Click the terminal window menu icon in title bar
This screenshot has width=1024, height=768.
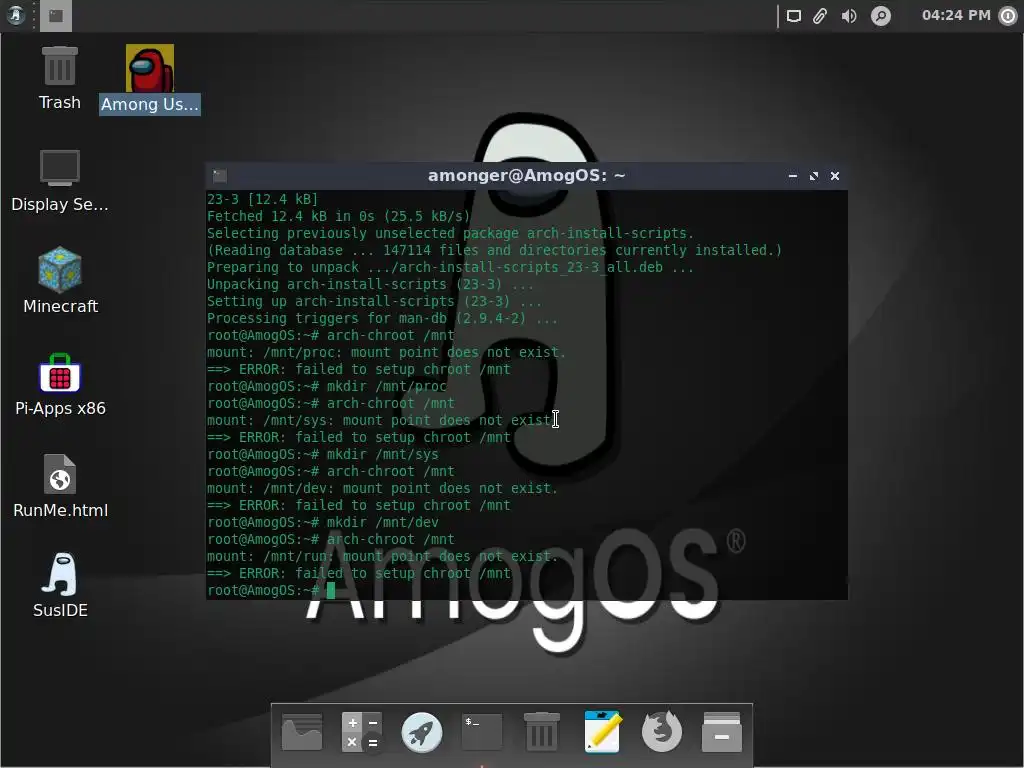coord(219,176)
